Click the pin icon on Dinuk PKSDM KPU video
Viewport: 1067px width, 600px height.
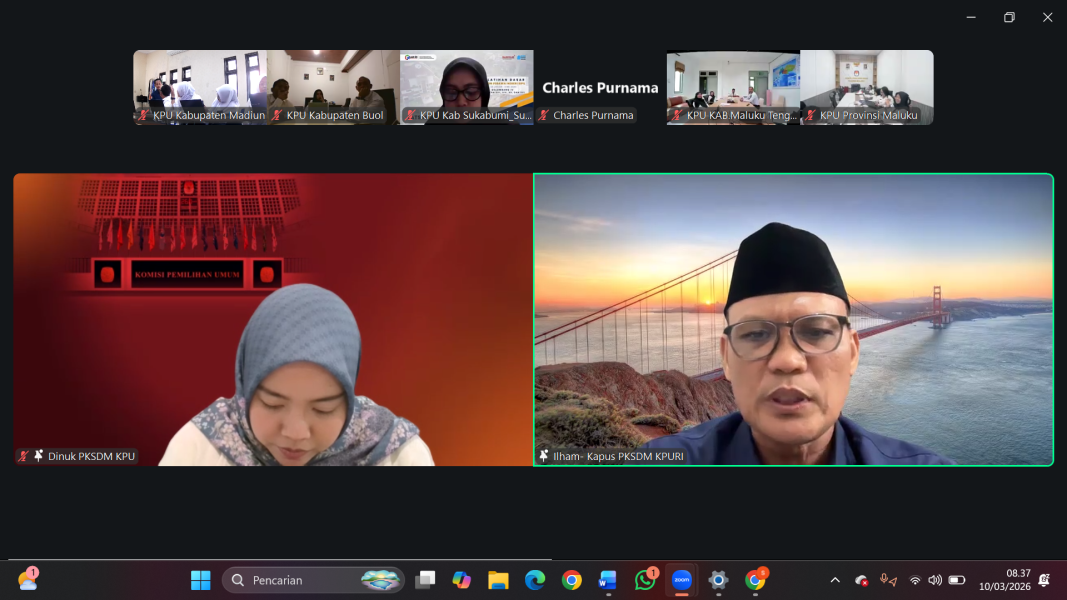tap(39, 456)
